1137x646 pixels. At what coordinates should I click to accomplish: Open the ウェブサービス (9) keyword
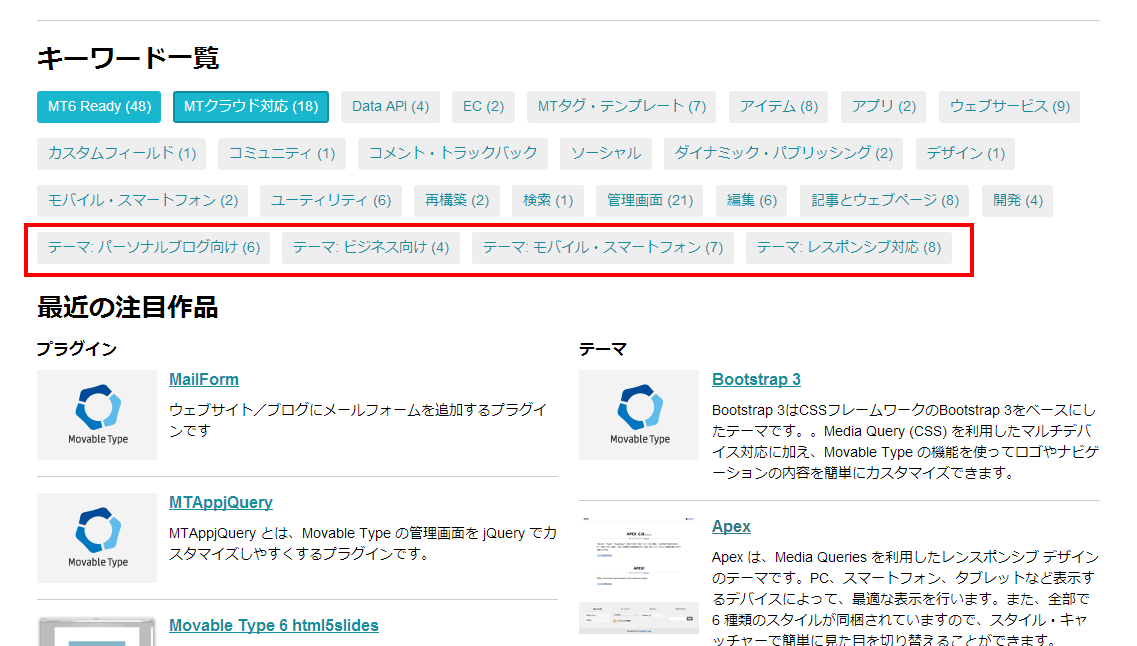[1009, 106]
